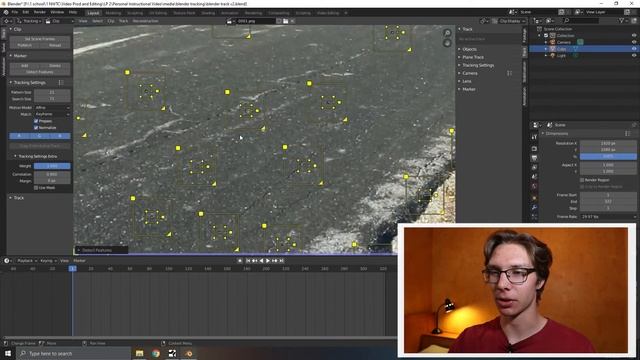Open the Frame Rate dropdown
Screen dimensions: 640x360
pyautogui.click(x=608, y=217)
